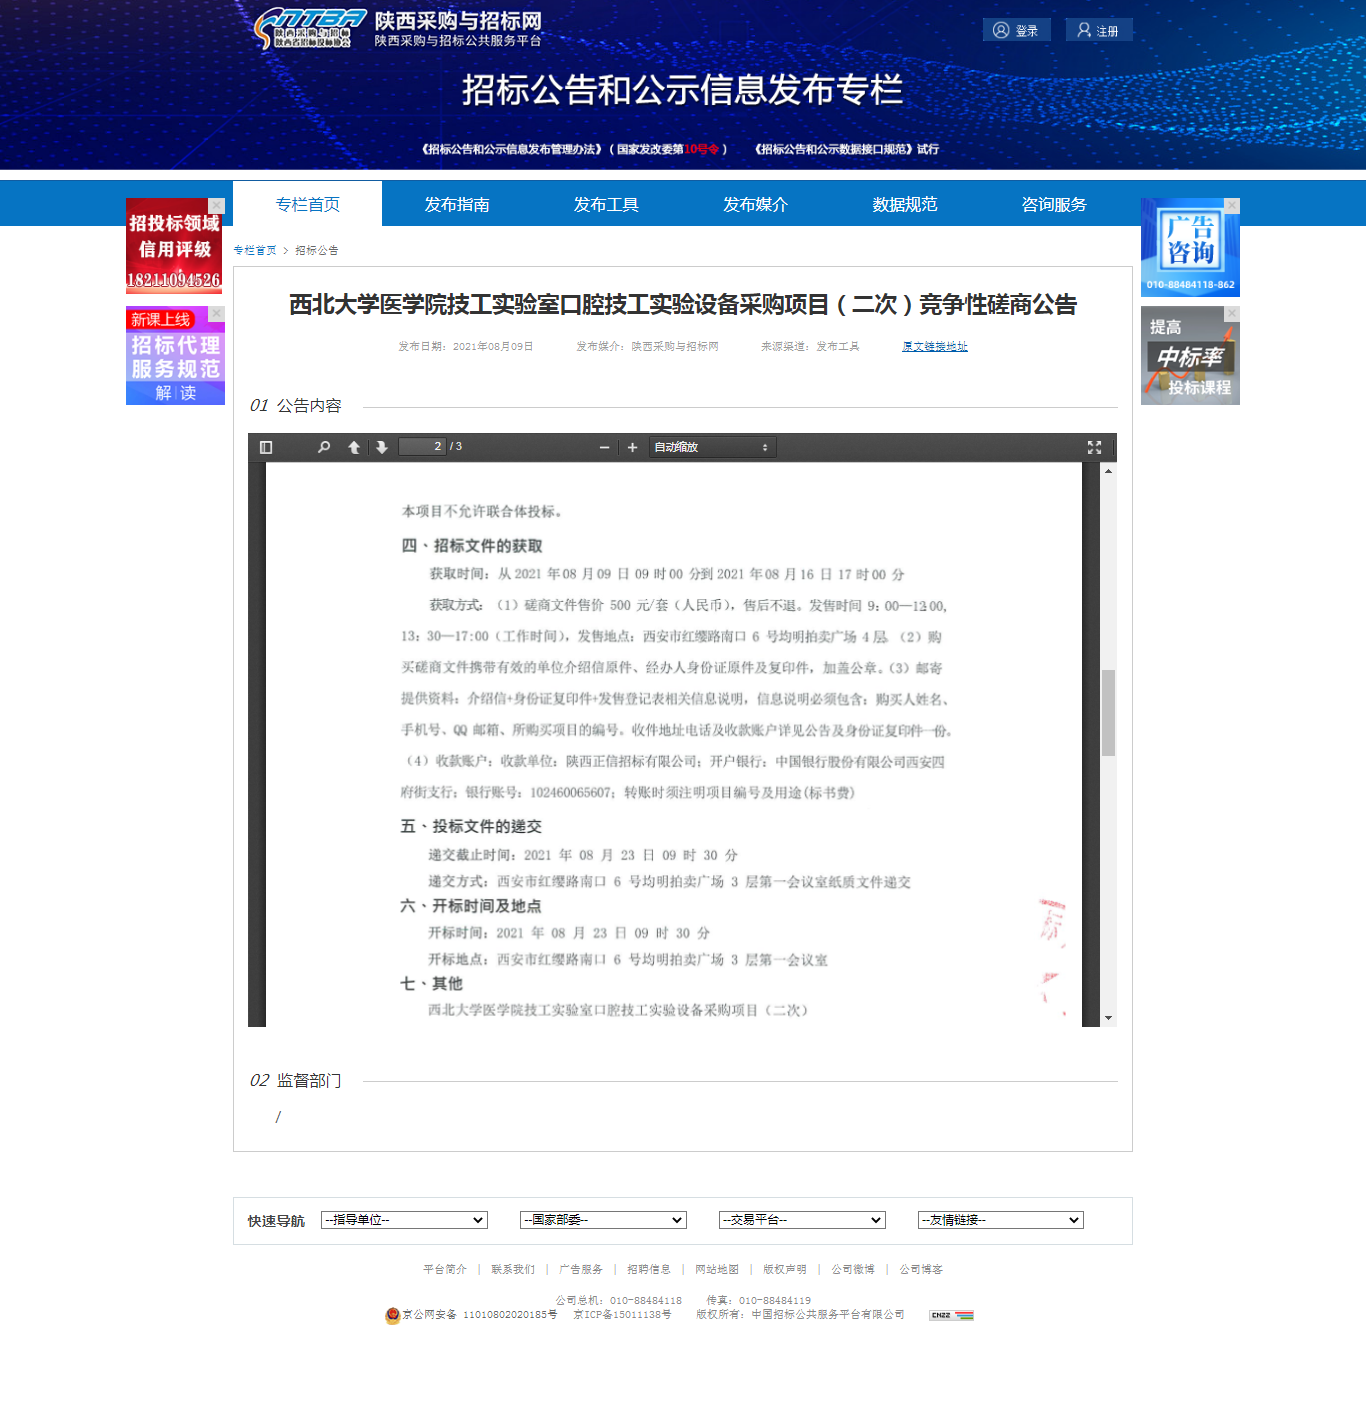
Task: Zoom out of the PDF document
Action: 604,447
